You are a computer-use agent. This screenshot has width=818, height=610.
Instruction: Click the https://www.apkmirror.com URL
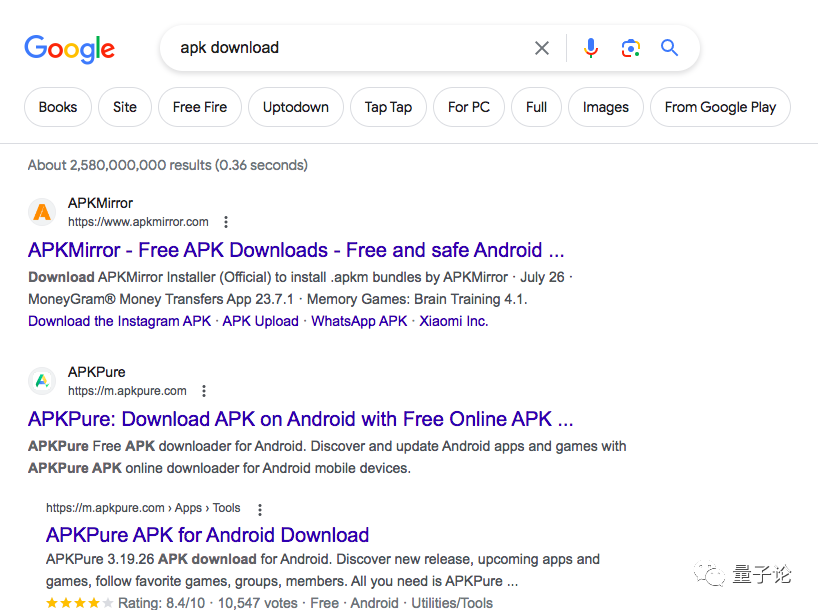138,222
